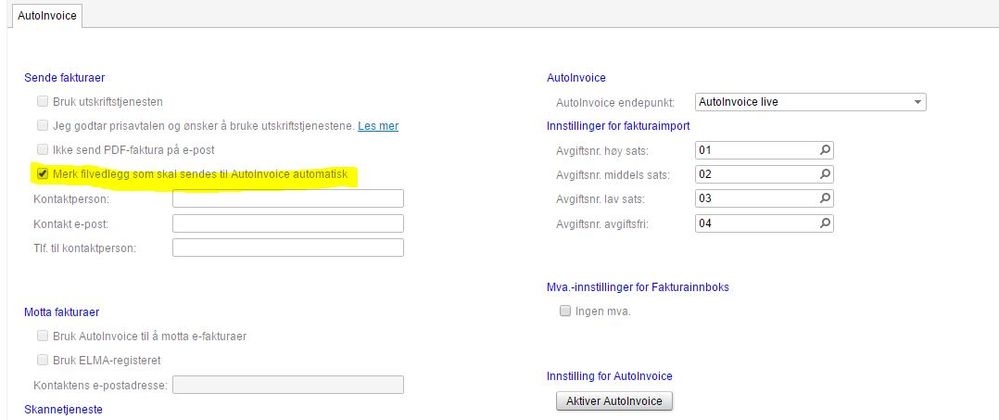Click the AutoInvoice endepunkt label

[615, 102]
